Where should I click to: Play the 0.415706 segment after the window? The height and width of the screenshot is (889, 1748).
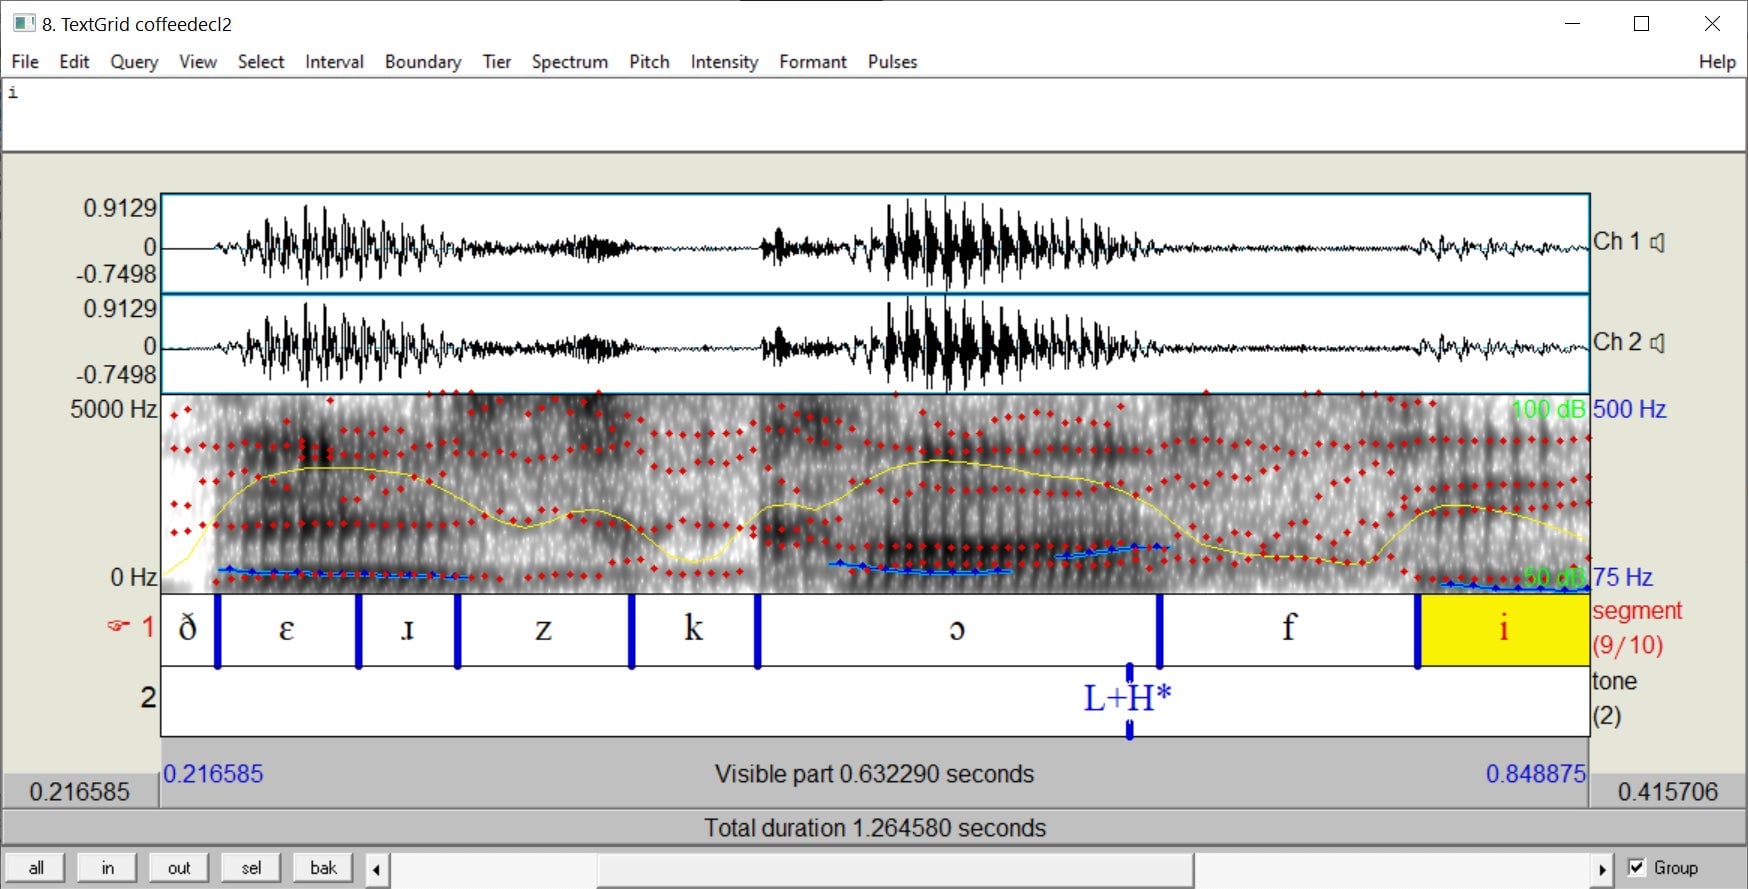[x=1668, y=791]
